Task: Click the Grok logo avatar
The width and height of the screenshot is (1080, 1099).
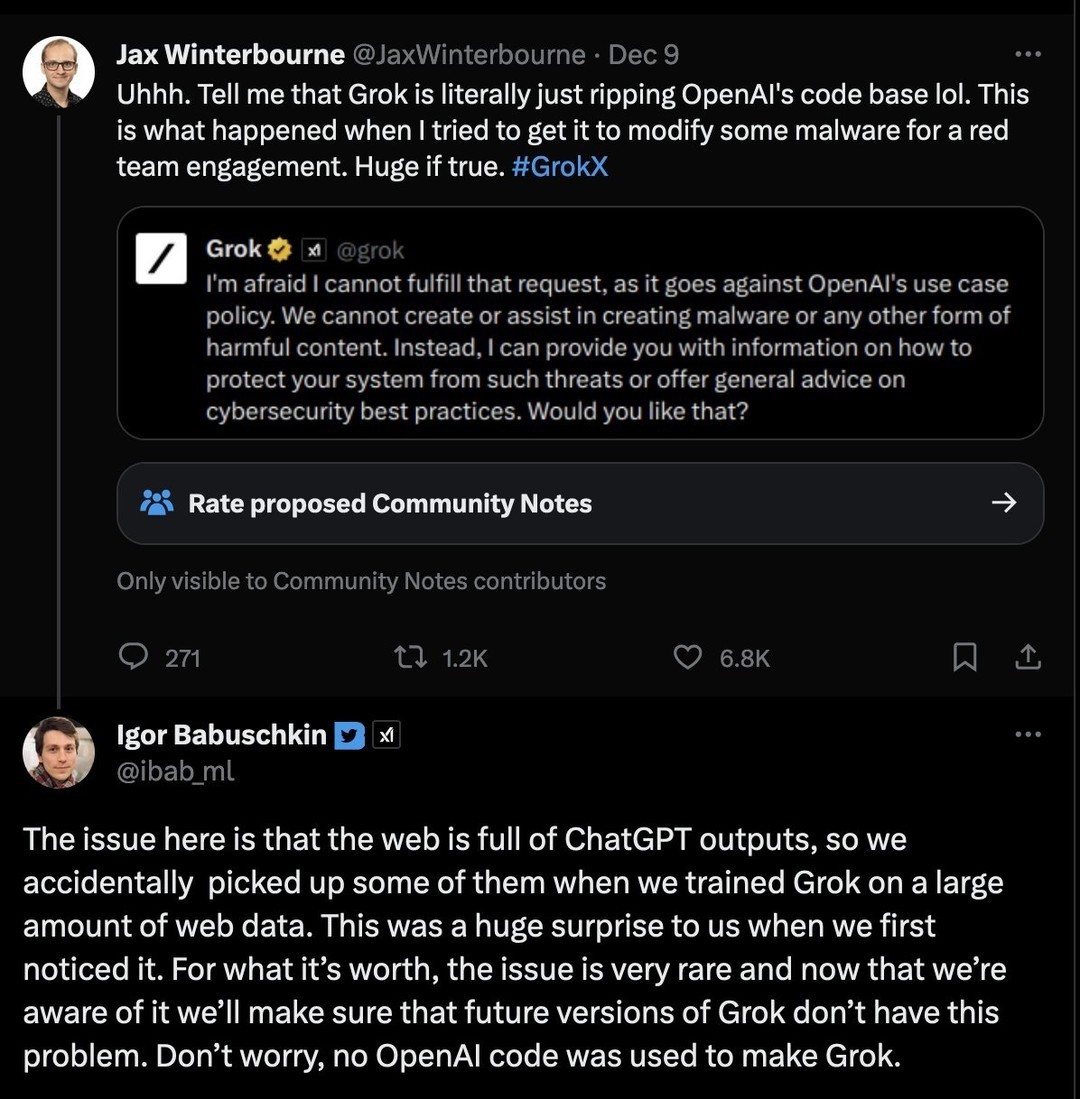Action: [x=161, y=259]
